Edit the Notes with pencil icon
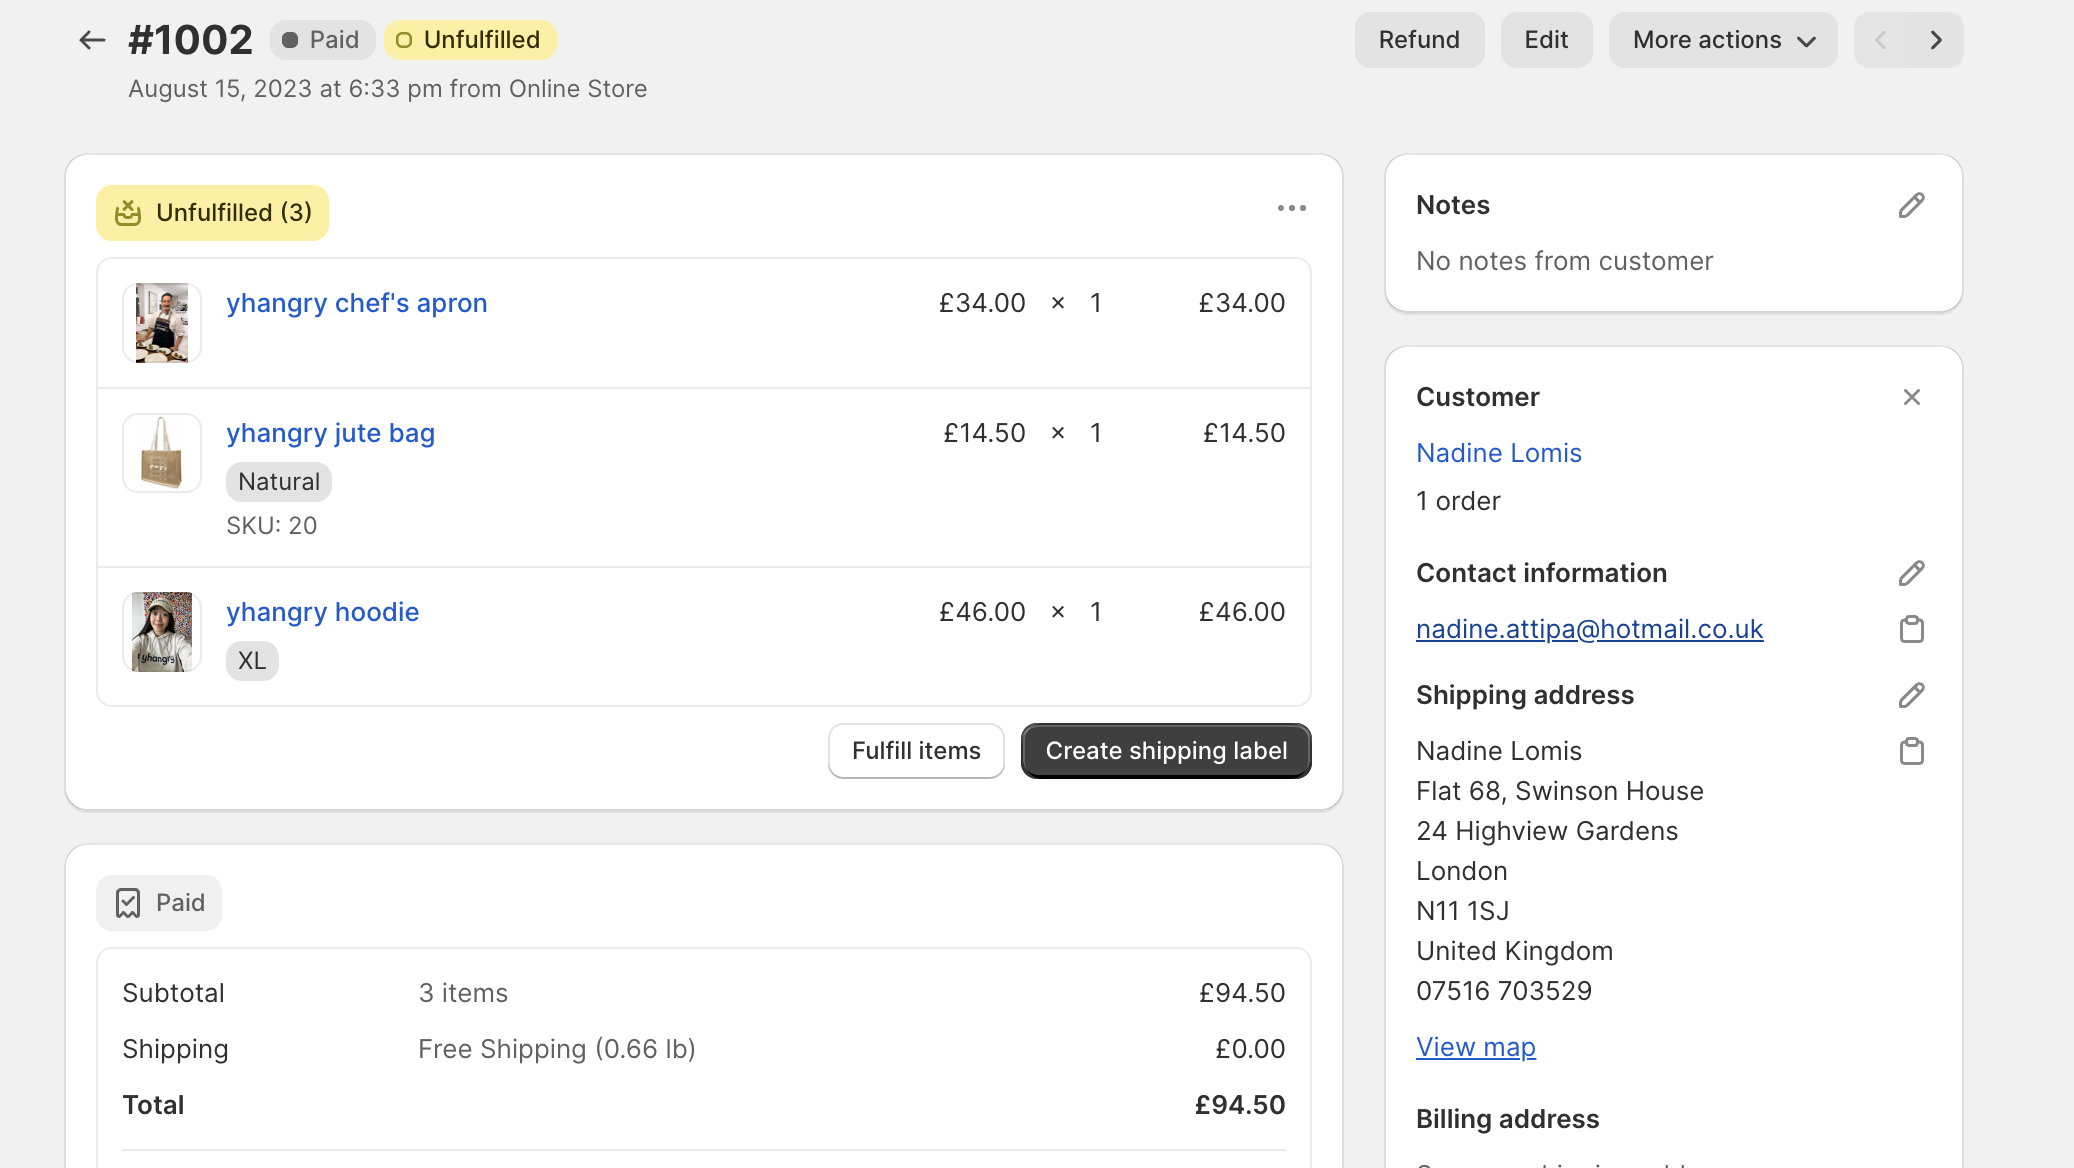Screen dimensions: 2074x1168 point(1911,205)
